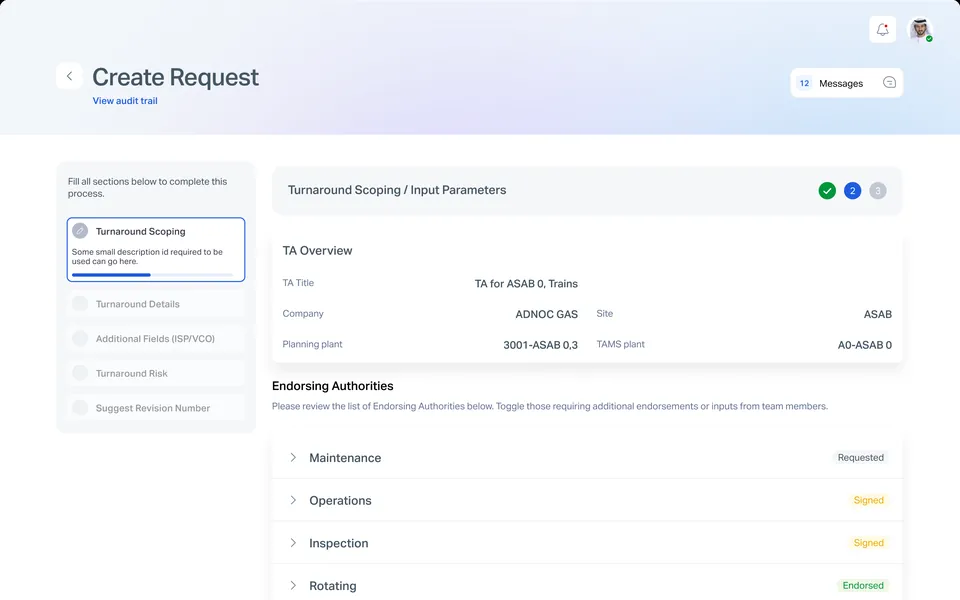Go to step 2 indicator
Image resolution: width=960 pixels, height=600 pixels.
tap(852, 190)
